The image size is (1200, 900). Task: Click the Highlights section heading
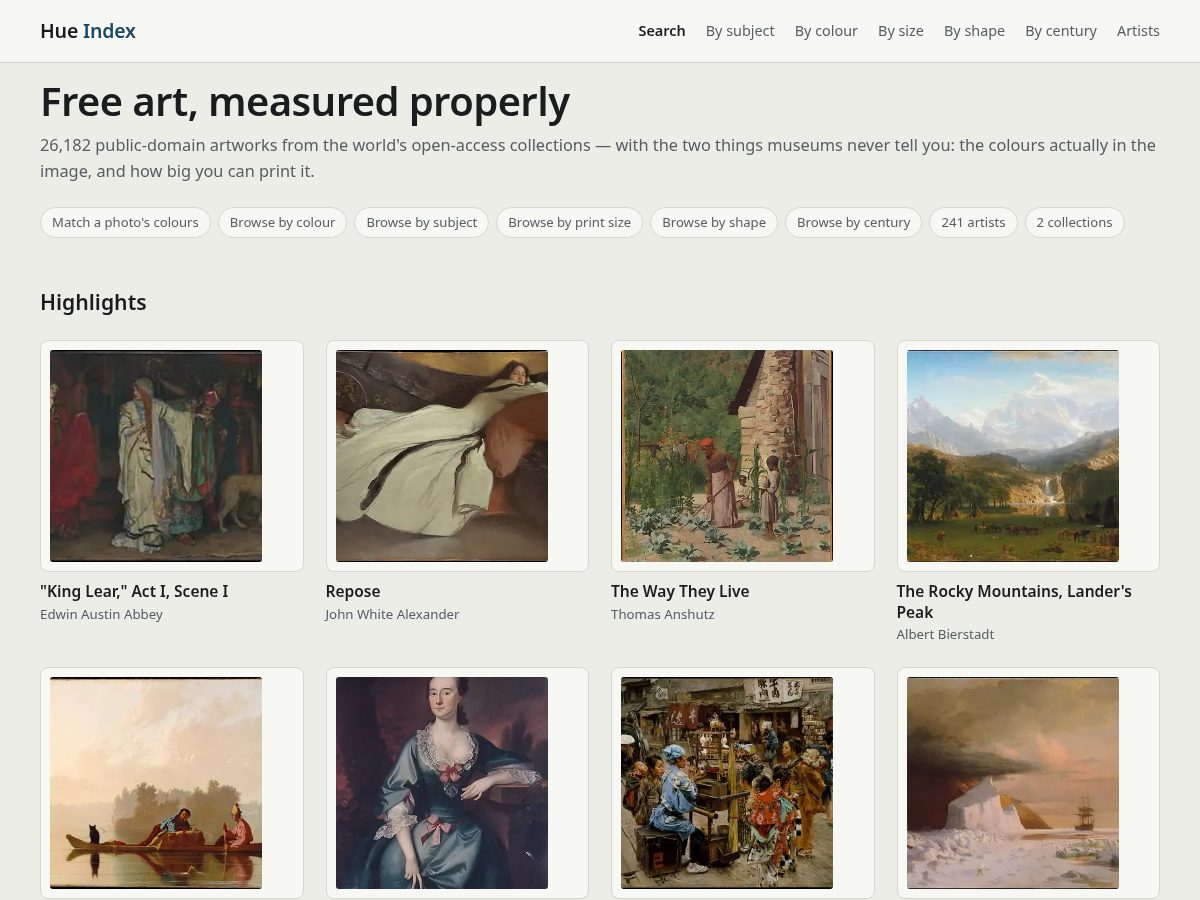(93, 302)
